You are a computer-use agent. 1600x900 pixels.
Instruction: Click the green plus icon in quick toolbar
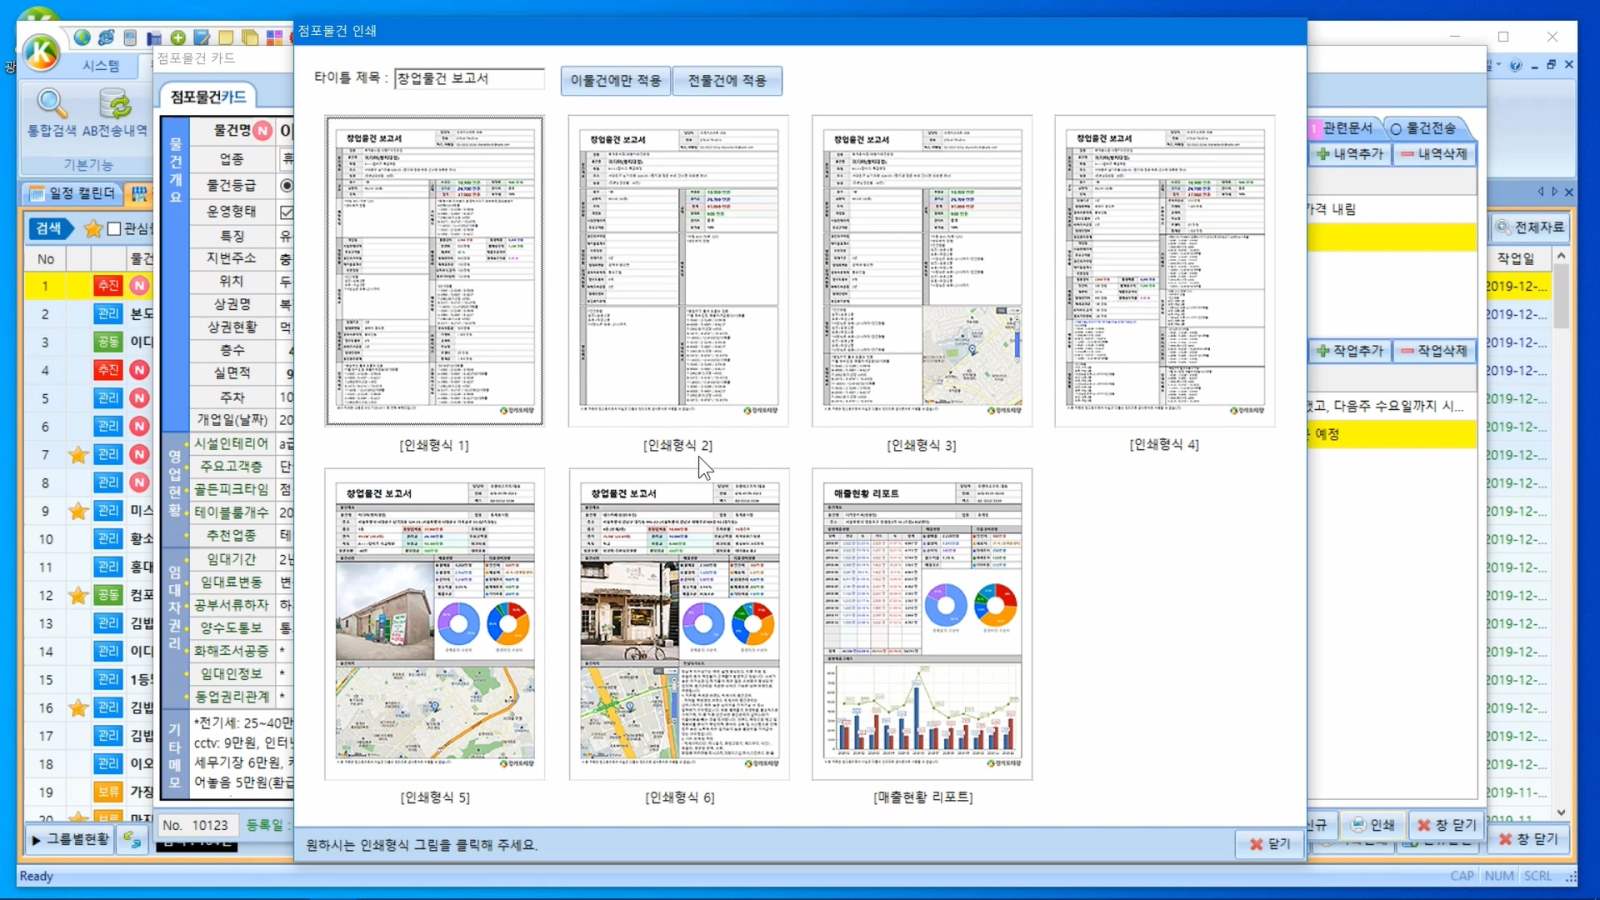tap(178, 37)
